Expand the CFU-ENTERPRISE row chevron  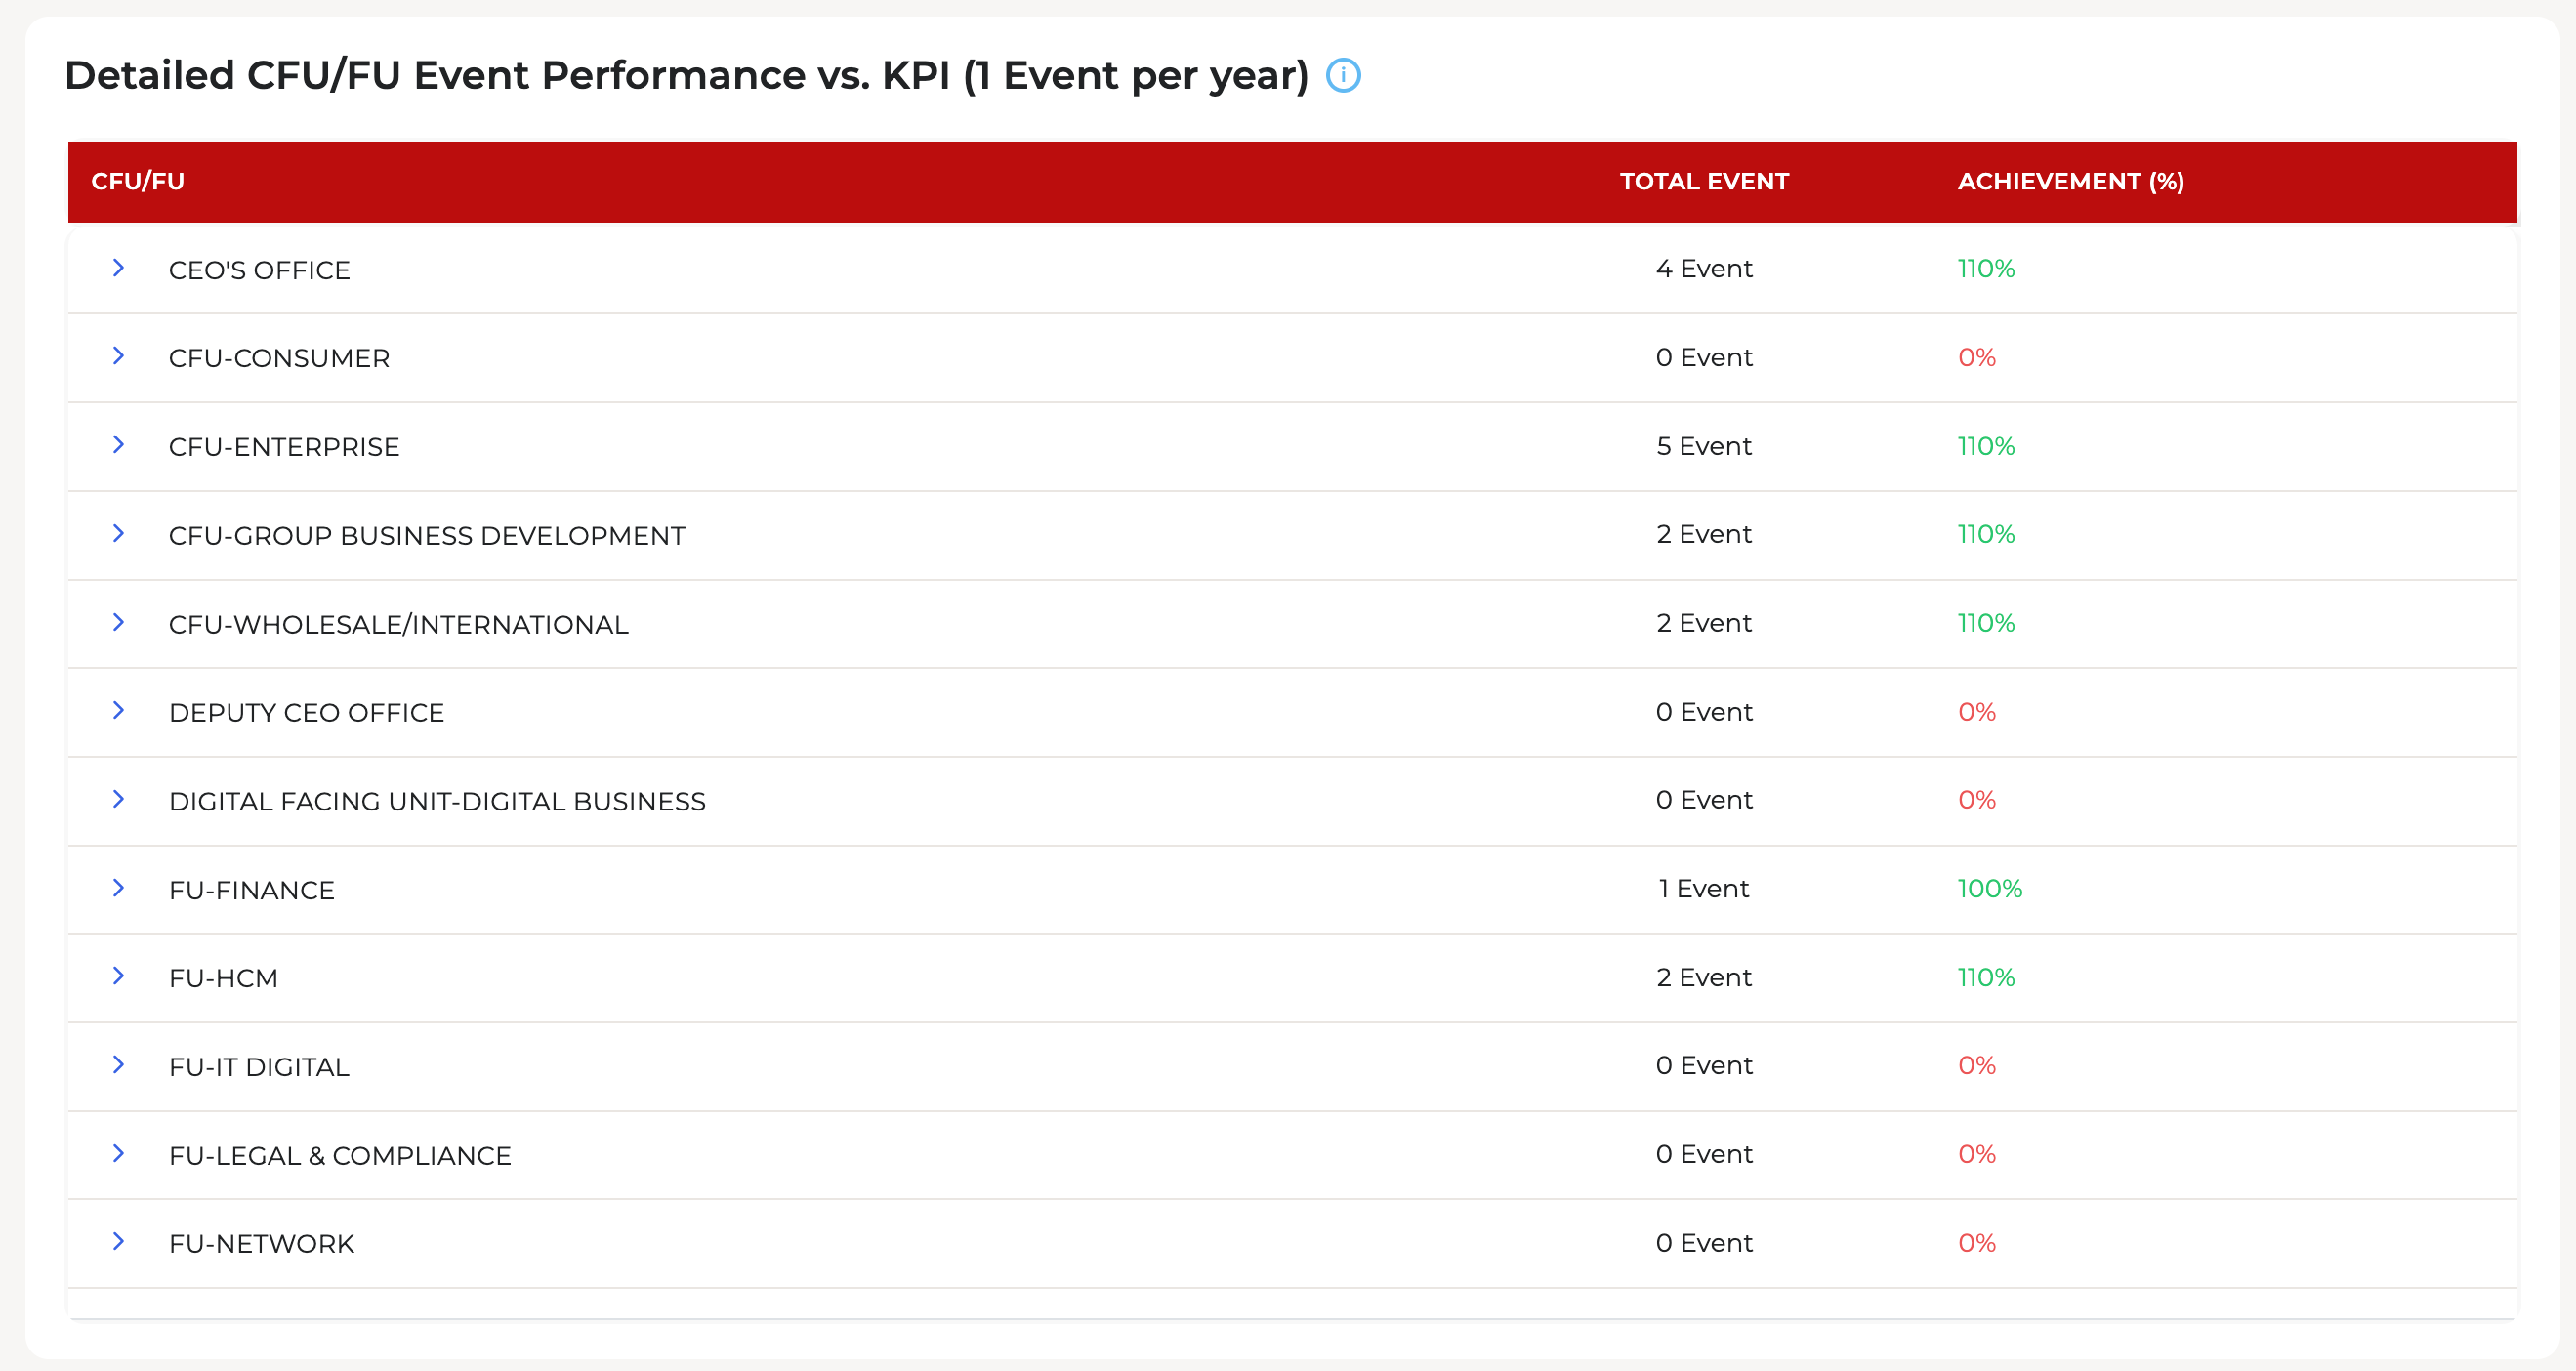[x=118, y=445]
